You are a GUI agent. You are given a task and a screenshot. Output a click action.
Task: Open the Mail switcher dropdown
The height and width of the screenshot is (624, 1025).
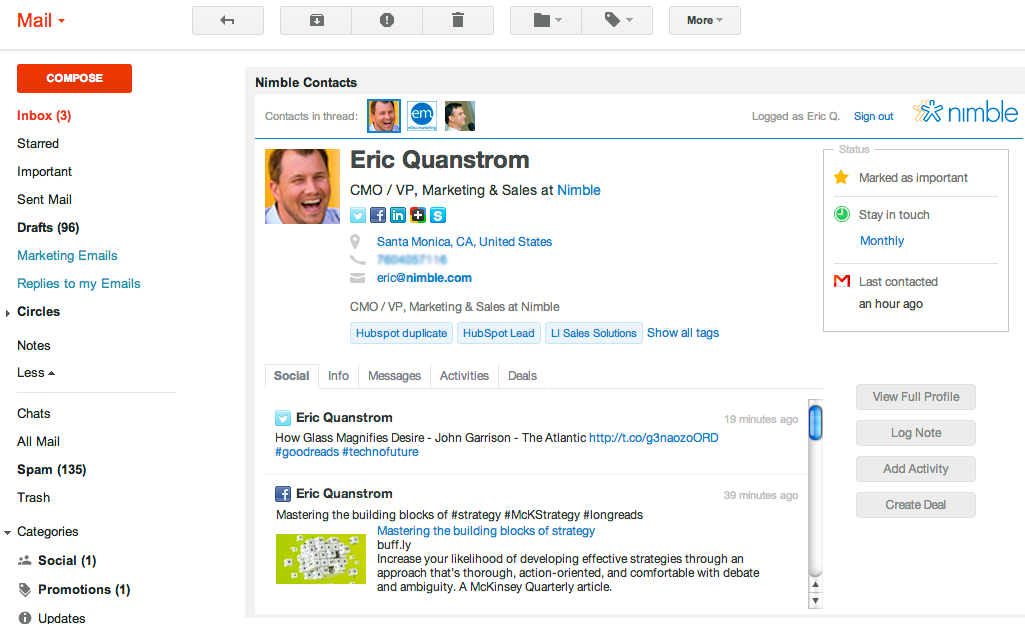coord(41,21)
